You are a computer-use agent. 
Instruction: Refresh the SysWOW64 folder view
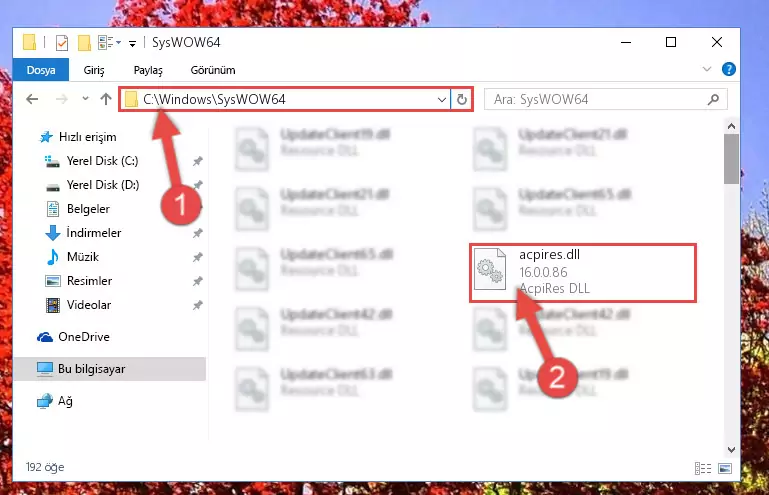461,100
